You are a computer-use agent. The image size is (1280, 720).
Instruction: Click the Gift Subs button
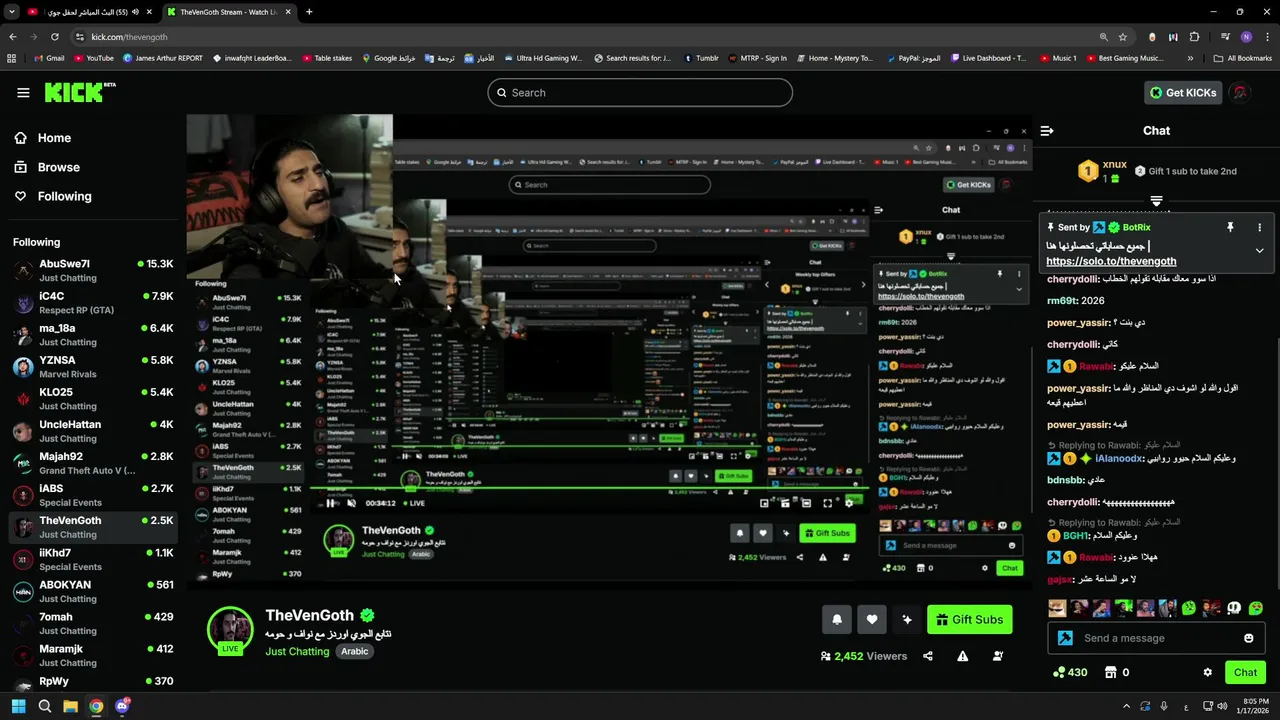(x=969, y=620)
